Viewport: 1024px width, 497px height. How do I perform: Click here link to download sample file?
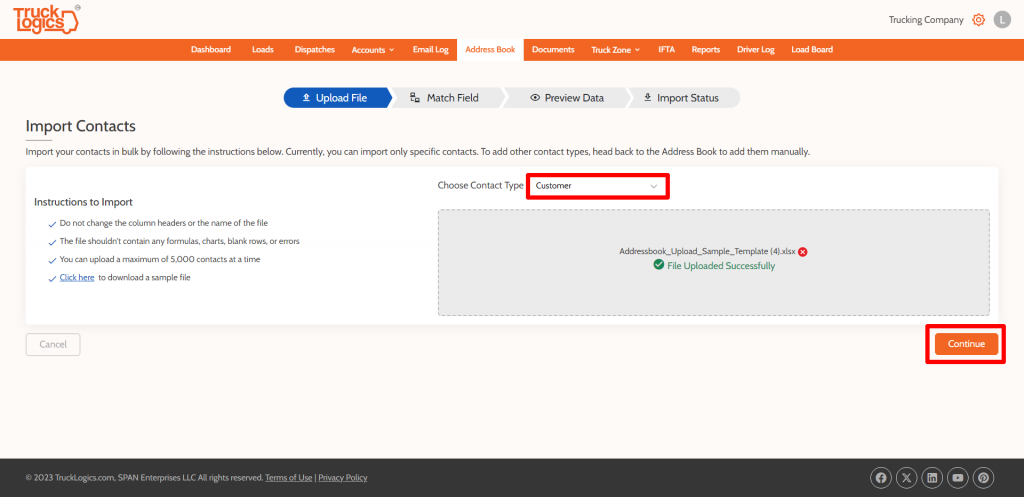click(77, 278)
